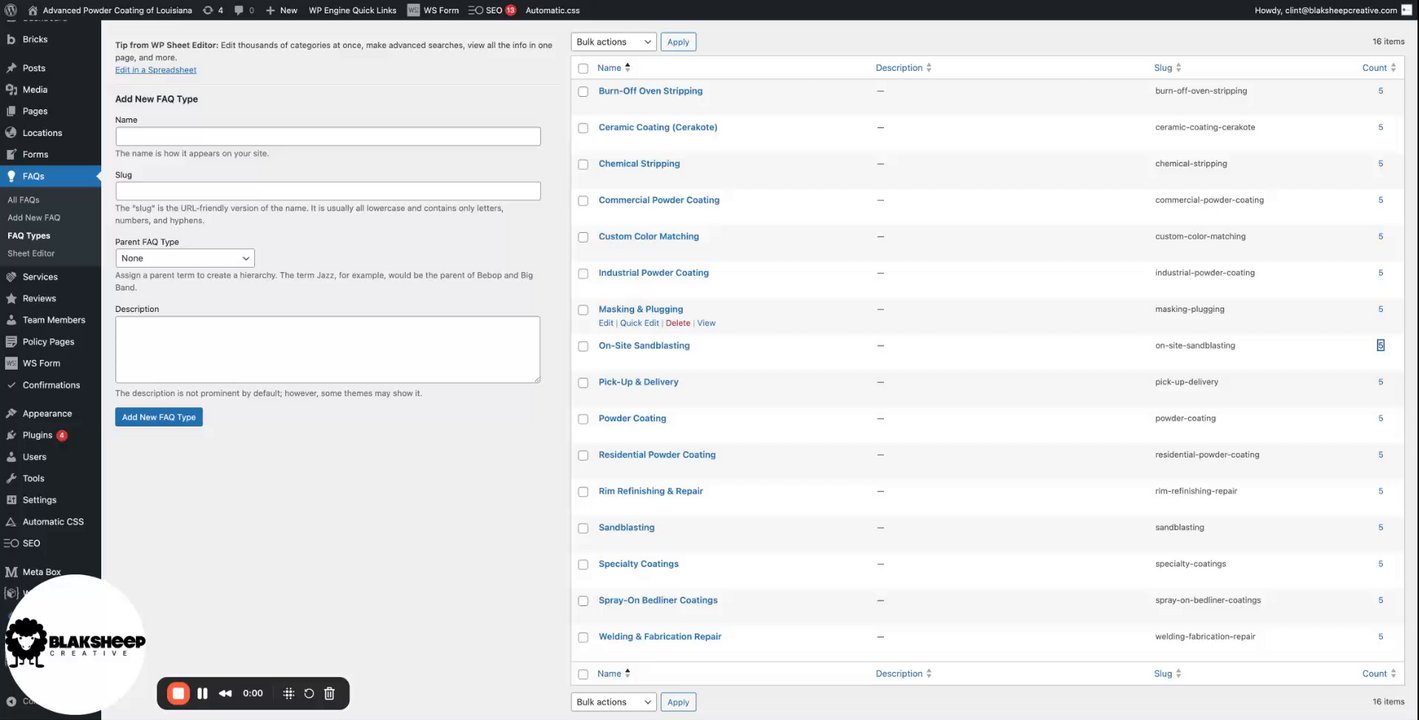The height and width of the screenshot is (720, 1419).
Task: Delete the recording with trash icon
Action: pyautogui.click(x=329, y=693)
